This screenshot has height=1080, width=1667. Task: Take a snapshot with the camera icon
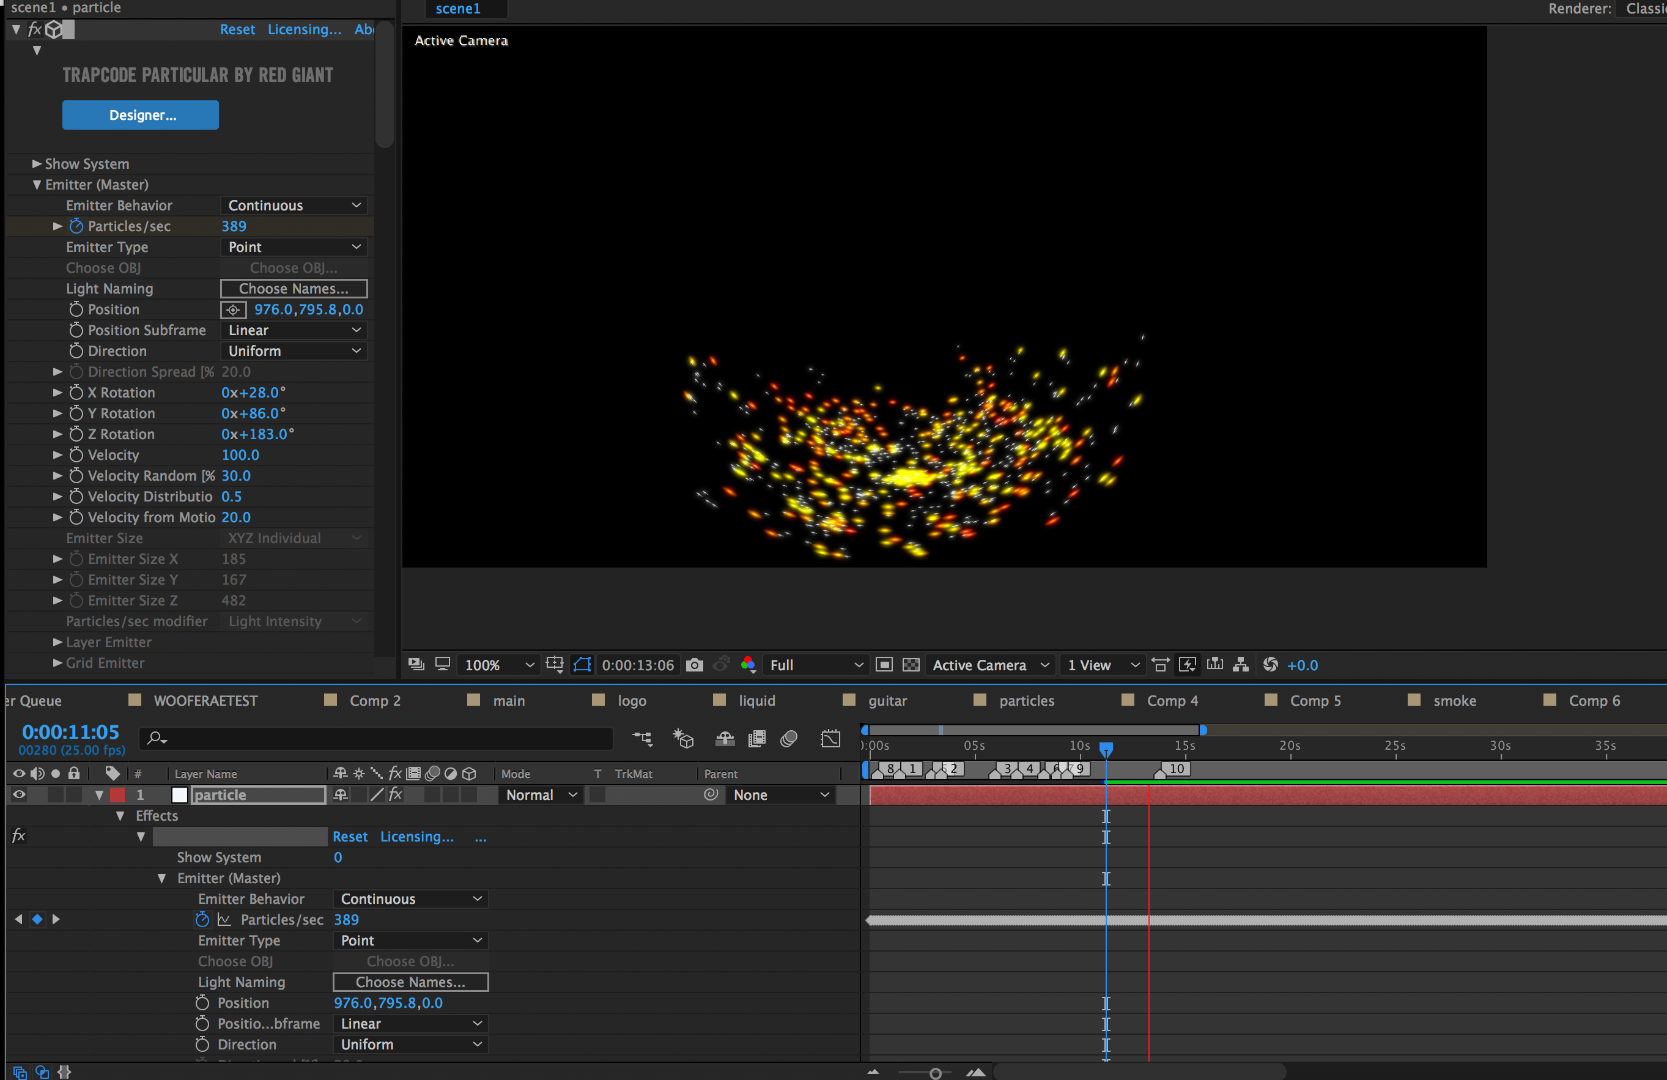pyautogui.click(x=695, y=665)
